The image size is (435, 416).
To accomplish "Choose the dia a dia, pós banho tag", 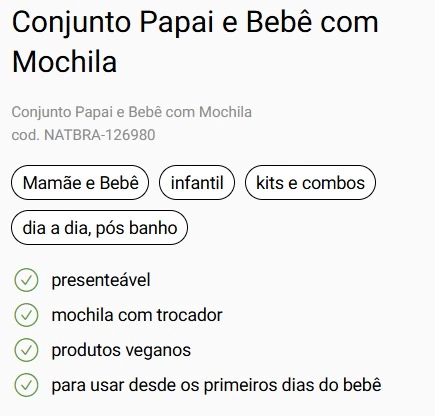I will 100,228.
